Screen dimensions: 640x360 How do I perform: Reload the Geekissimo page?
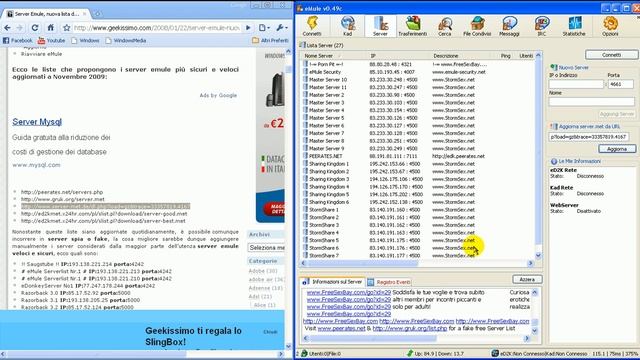35,28
